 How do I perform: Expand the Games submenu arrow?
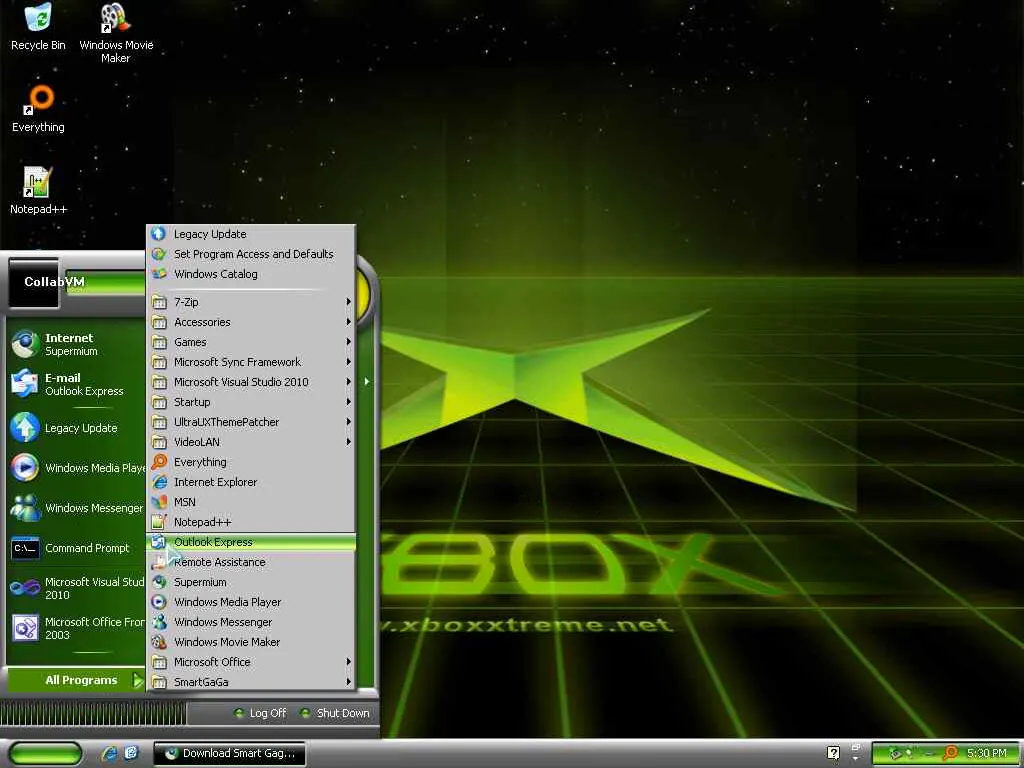coord(348,342)
